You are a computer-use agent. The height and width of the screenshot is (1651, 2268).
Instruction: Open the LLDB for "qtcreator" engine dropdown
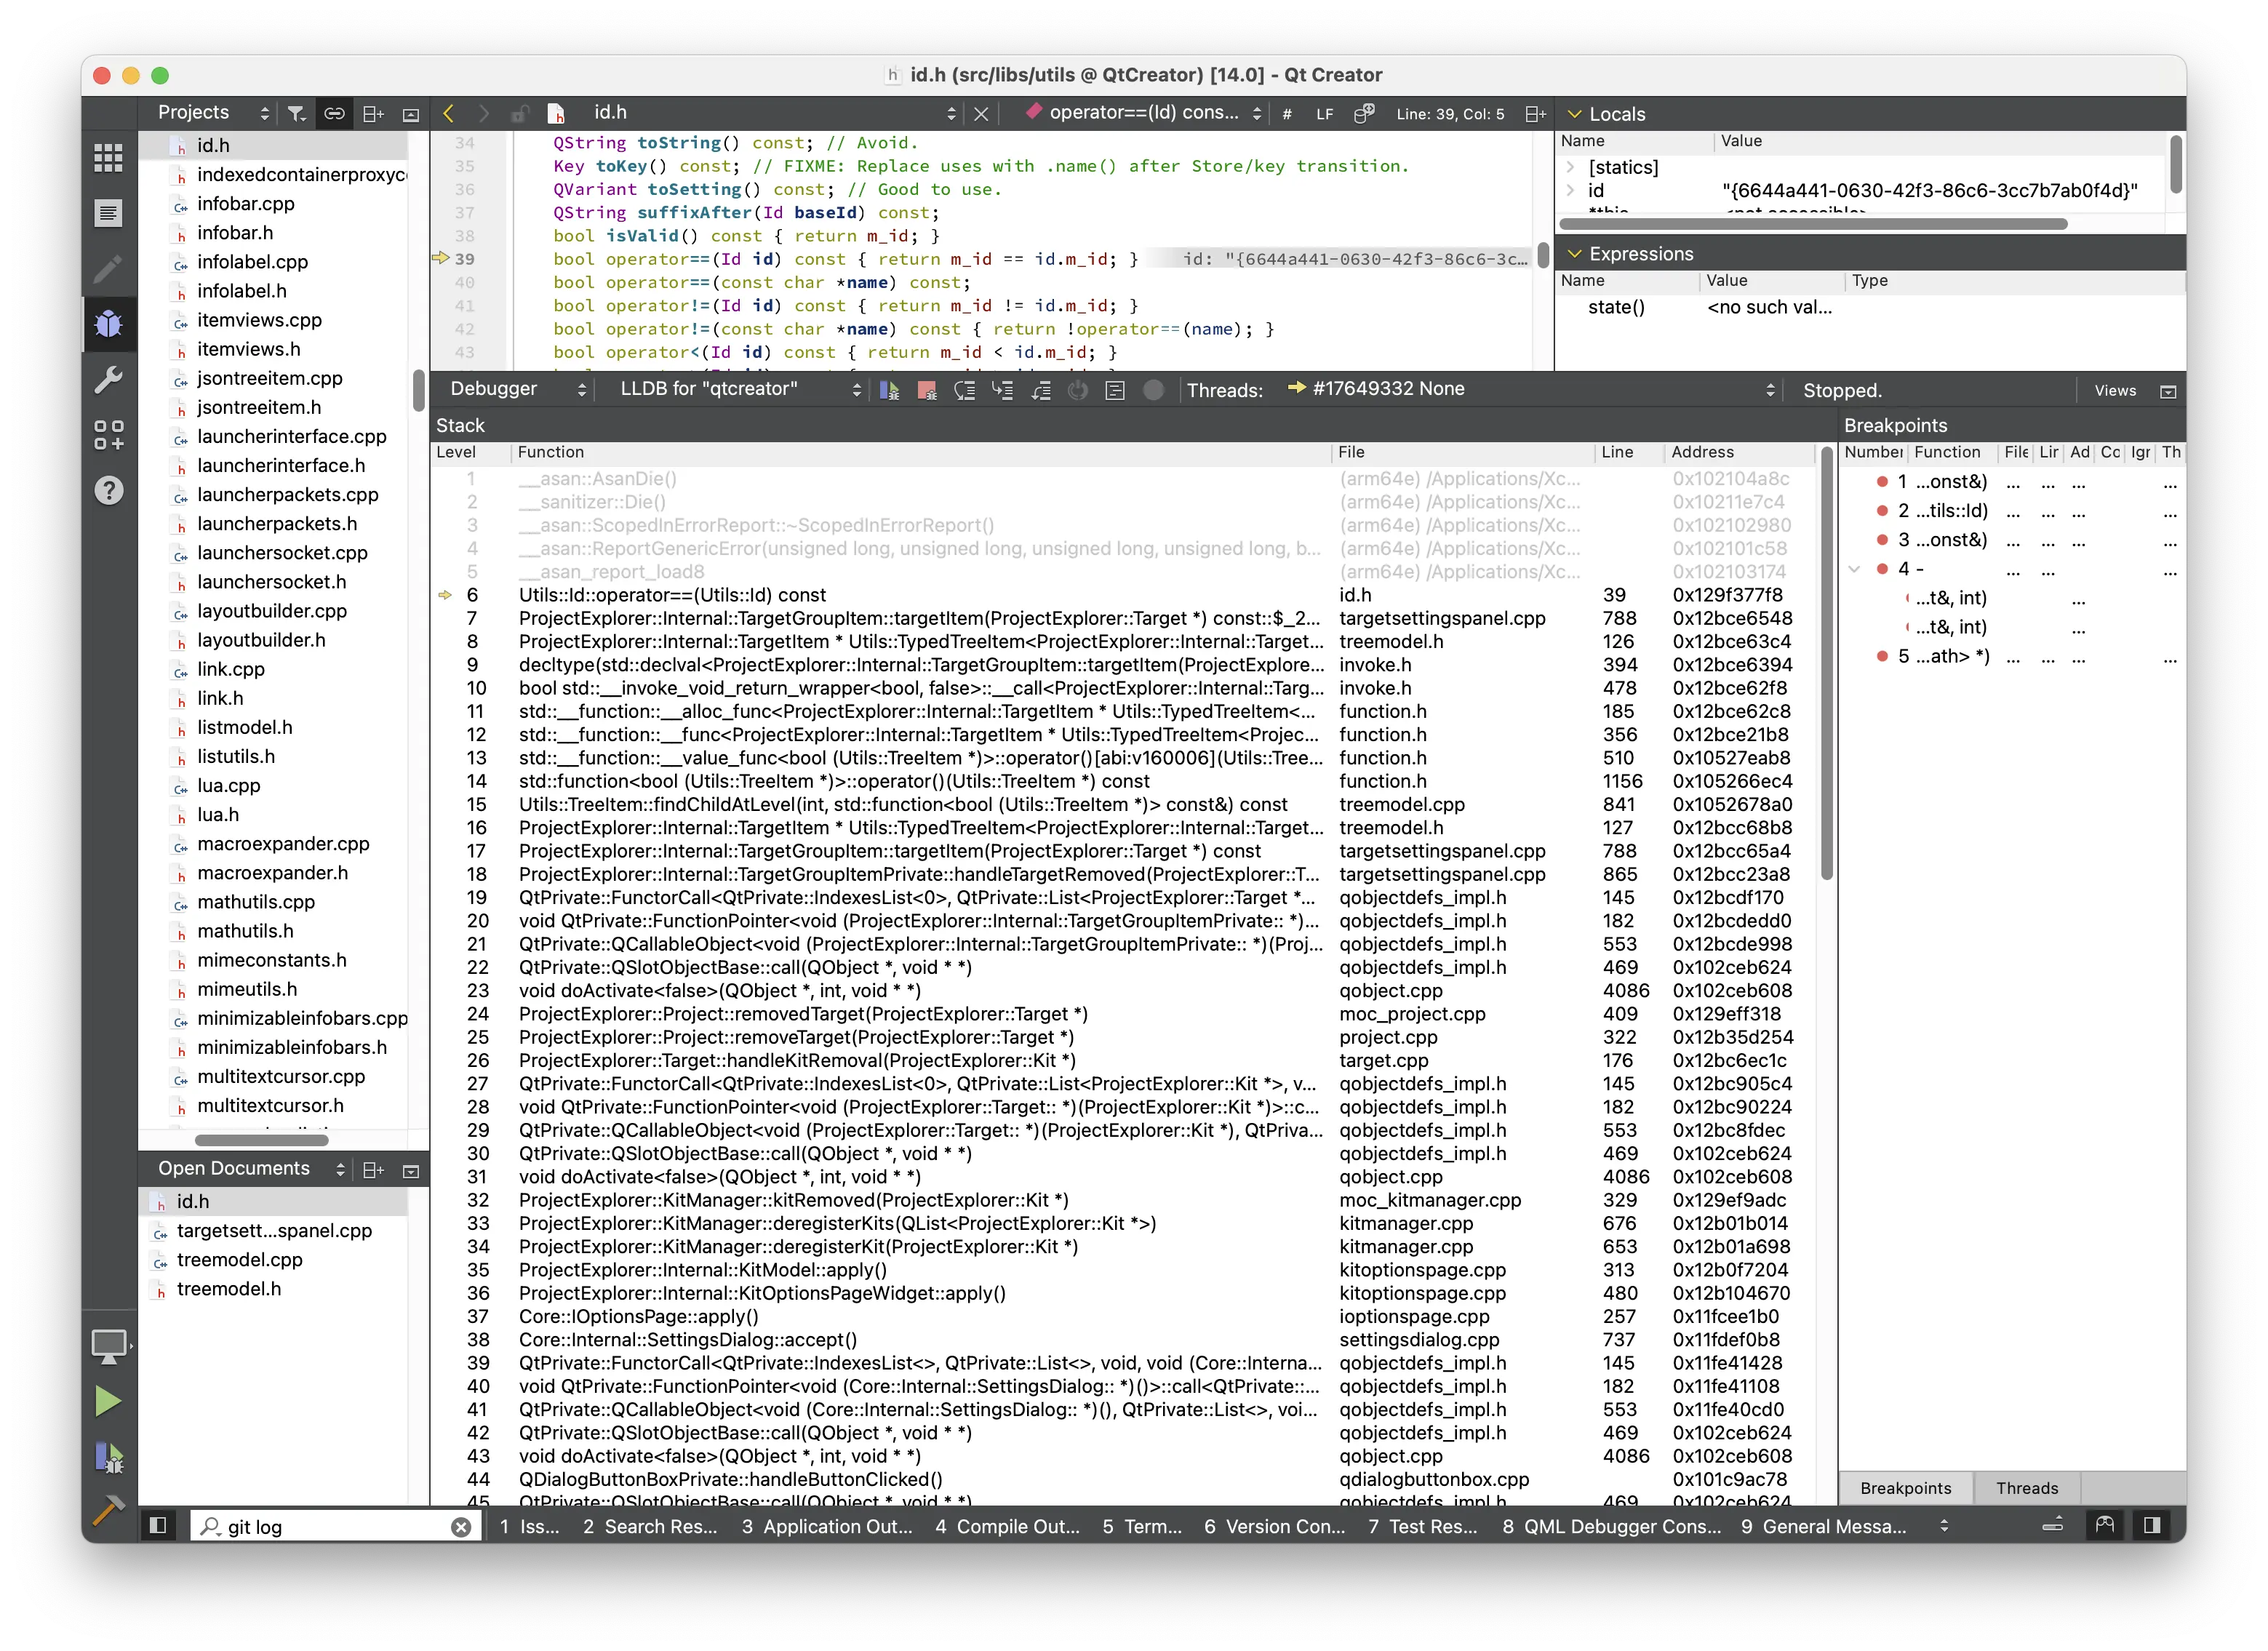point(740,390)
